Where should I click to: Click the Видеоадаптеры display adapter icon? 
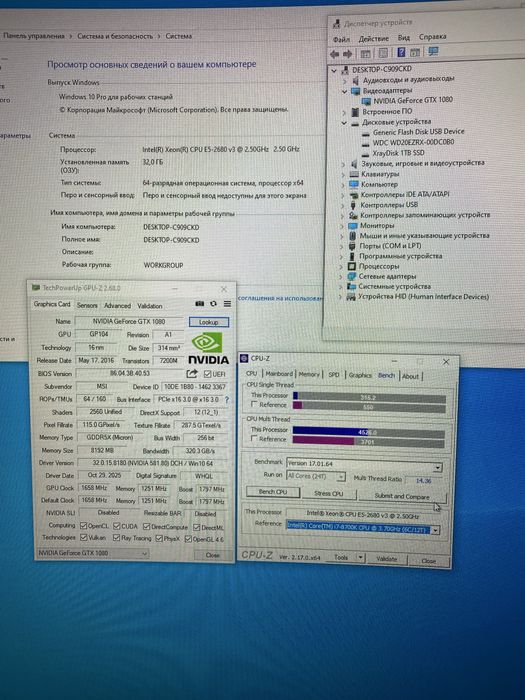tap(355, 91)
